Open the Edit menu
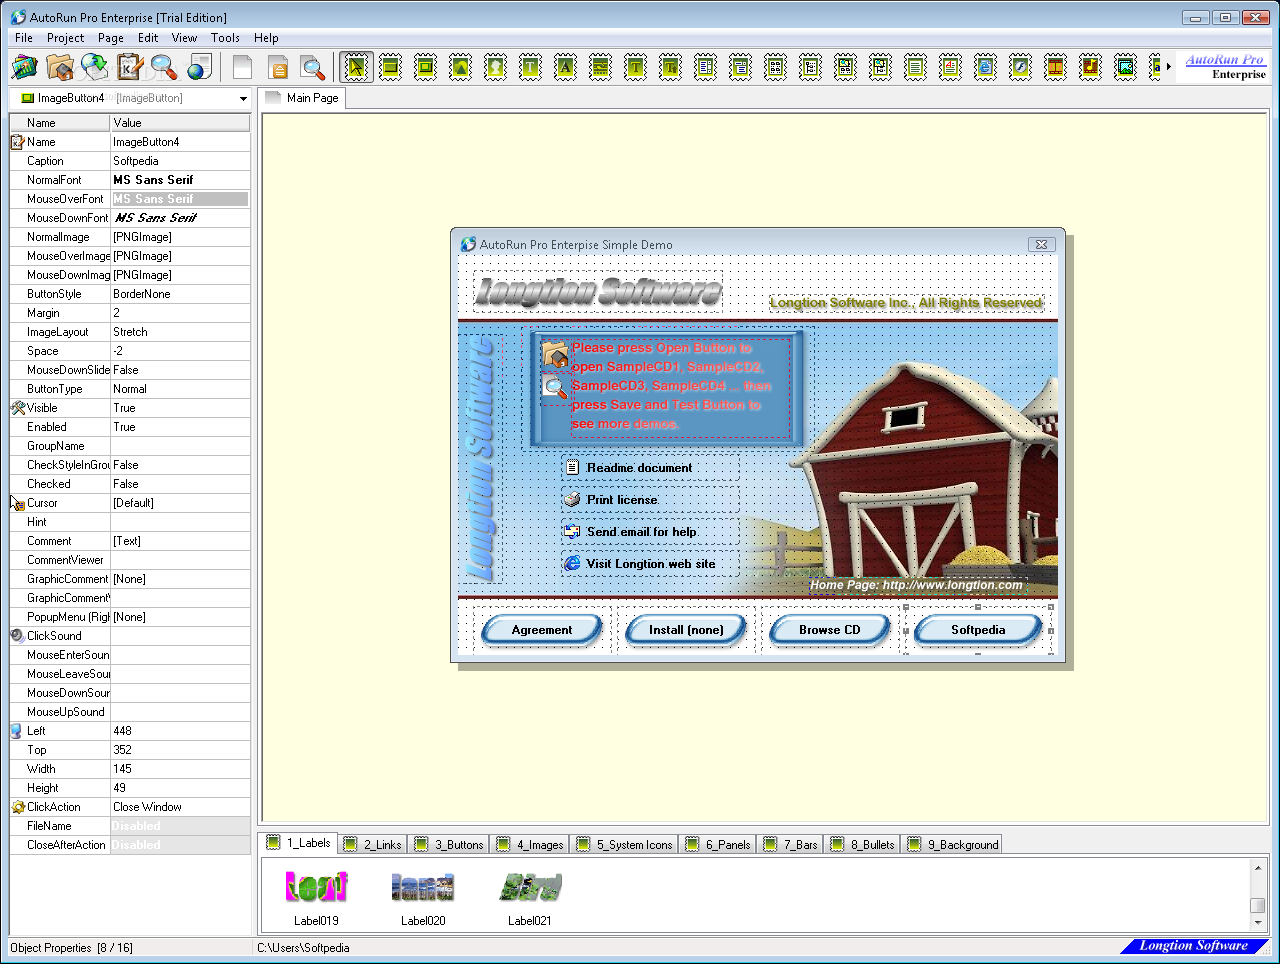Screen dimensions: 1280x964 coord(148,38)
